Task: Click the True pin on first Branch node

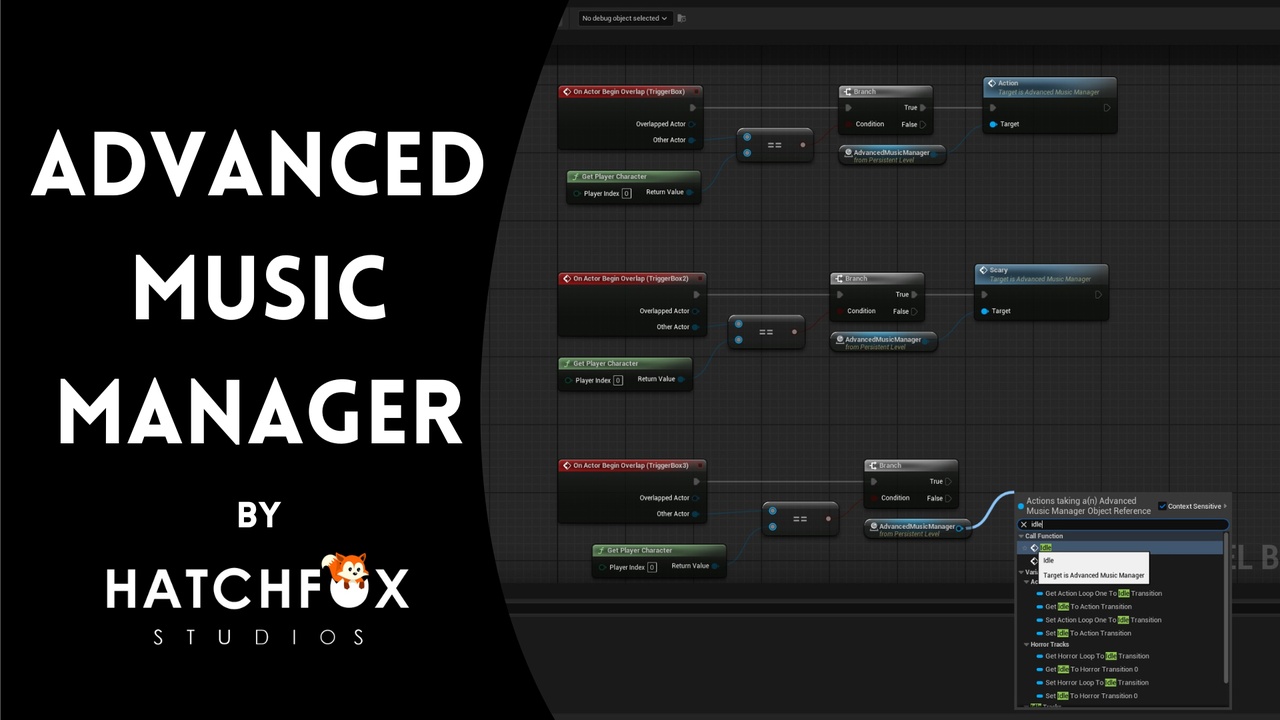Action: point(923,108)
